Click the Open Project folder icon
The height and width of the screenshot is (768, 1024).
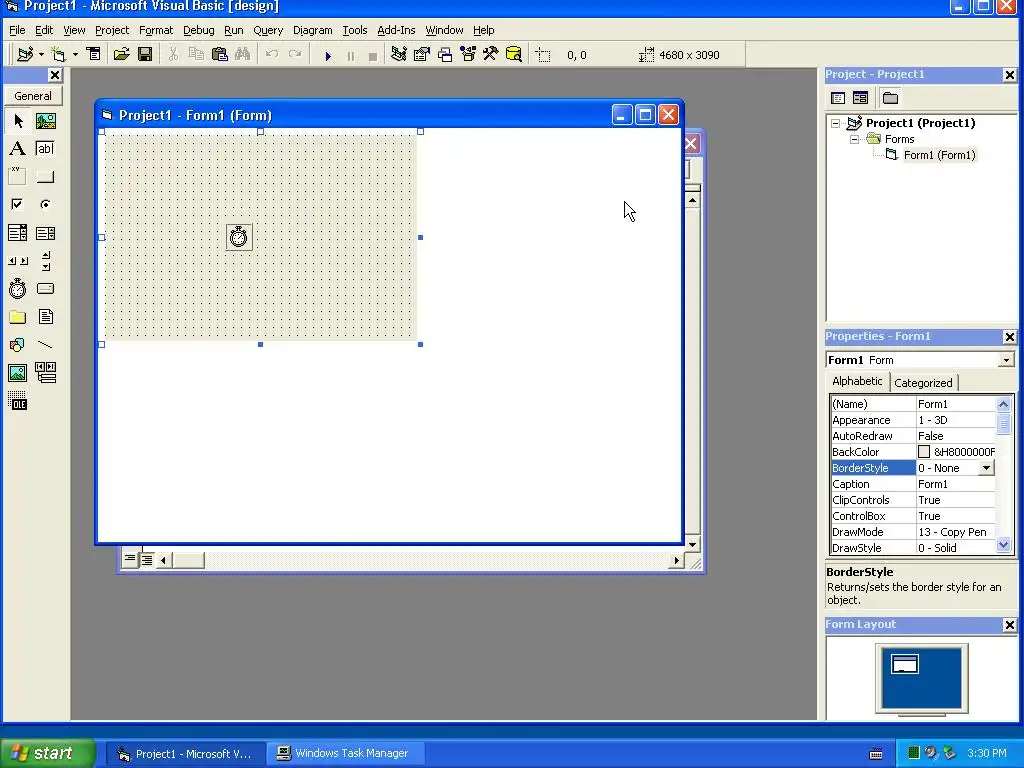121,54
